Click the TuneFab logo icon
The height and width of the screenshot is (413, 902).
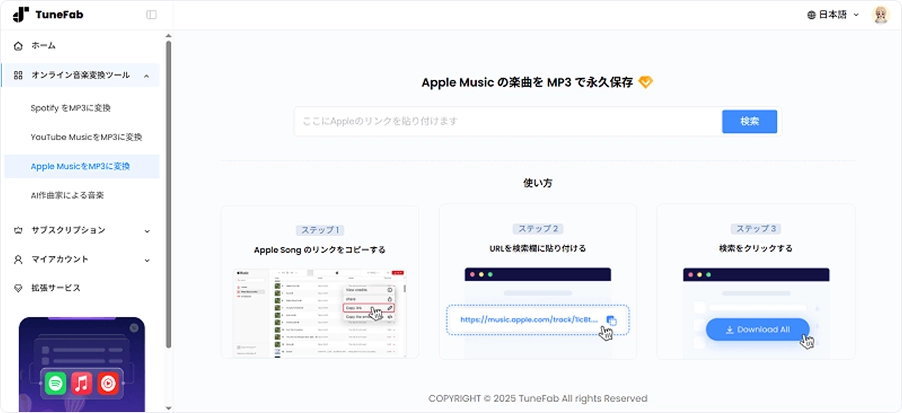coord(21,15)
